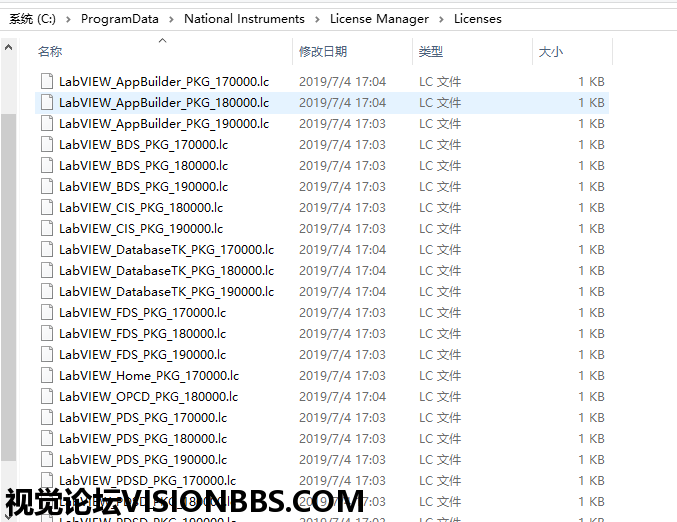The height and width of the screenshot is (522, 677).
Task: Select file name LabVIEW_BDS_PKG_180000.lc
Action: tap(143, 166)
